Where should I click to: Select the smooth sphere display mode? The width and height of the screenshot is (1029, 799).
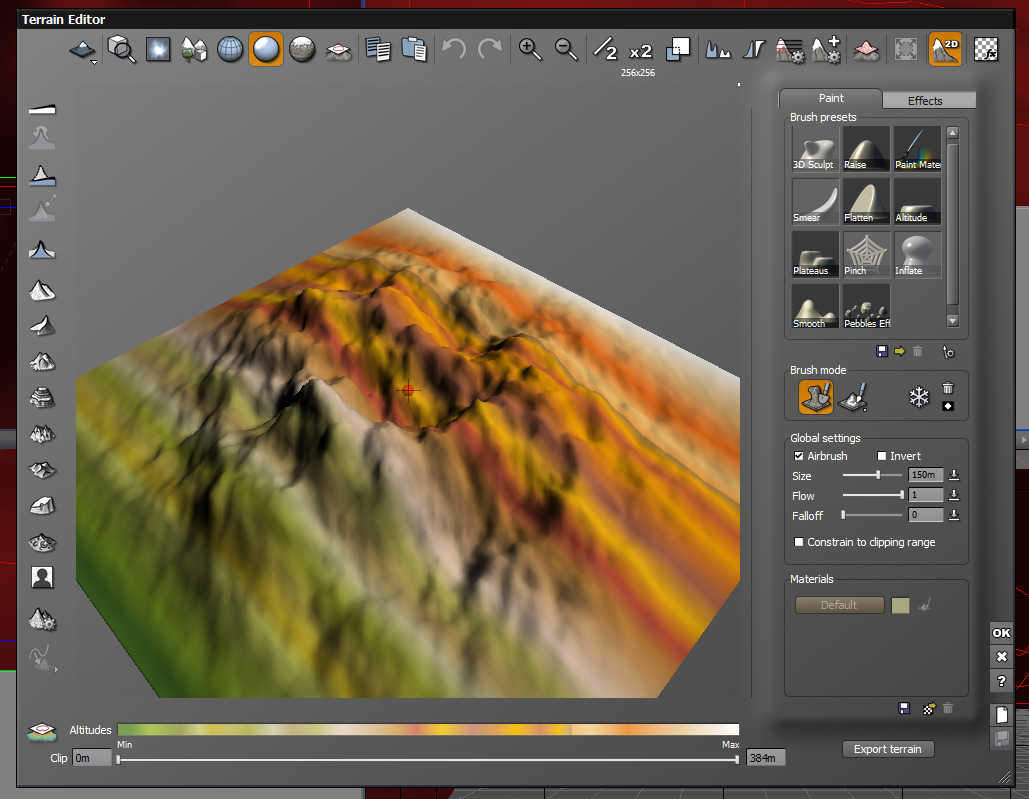(x=266, y=49)
